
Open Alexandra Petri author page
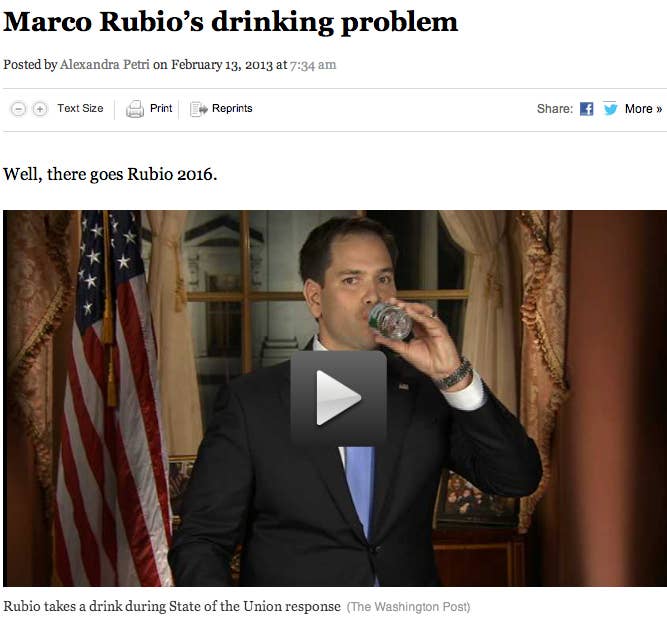tap(105, 65)
